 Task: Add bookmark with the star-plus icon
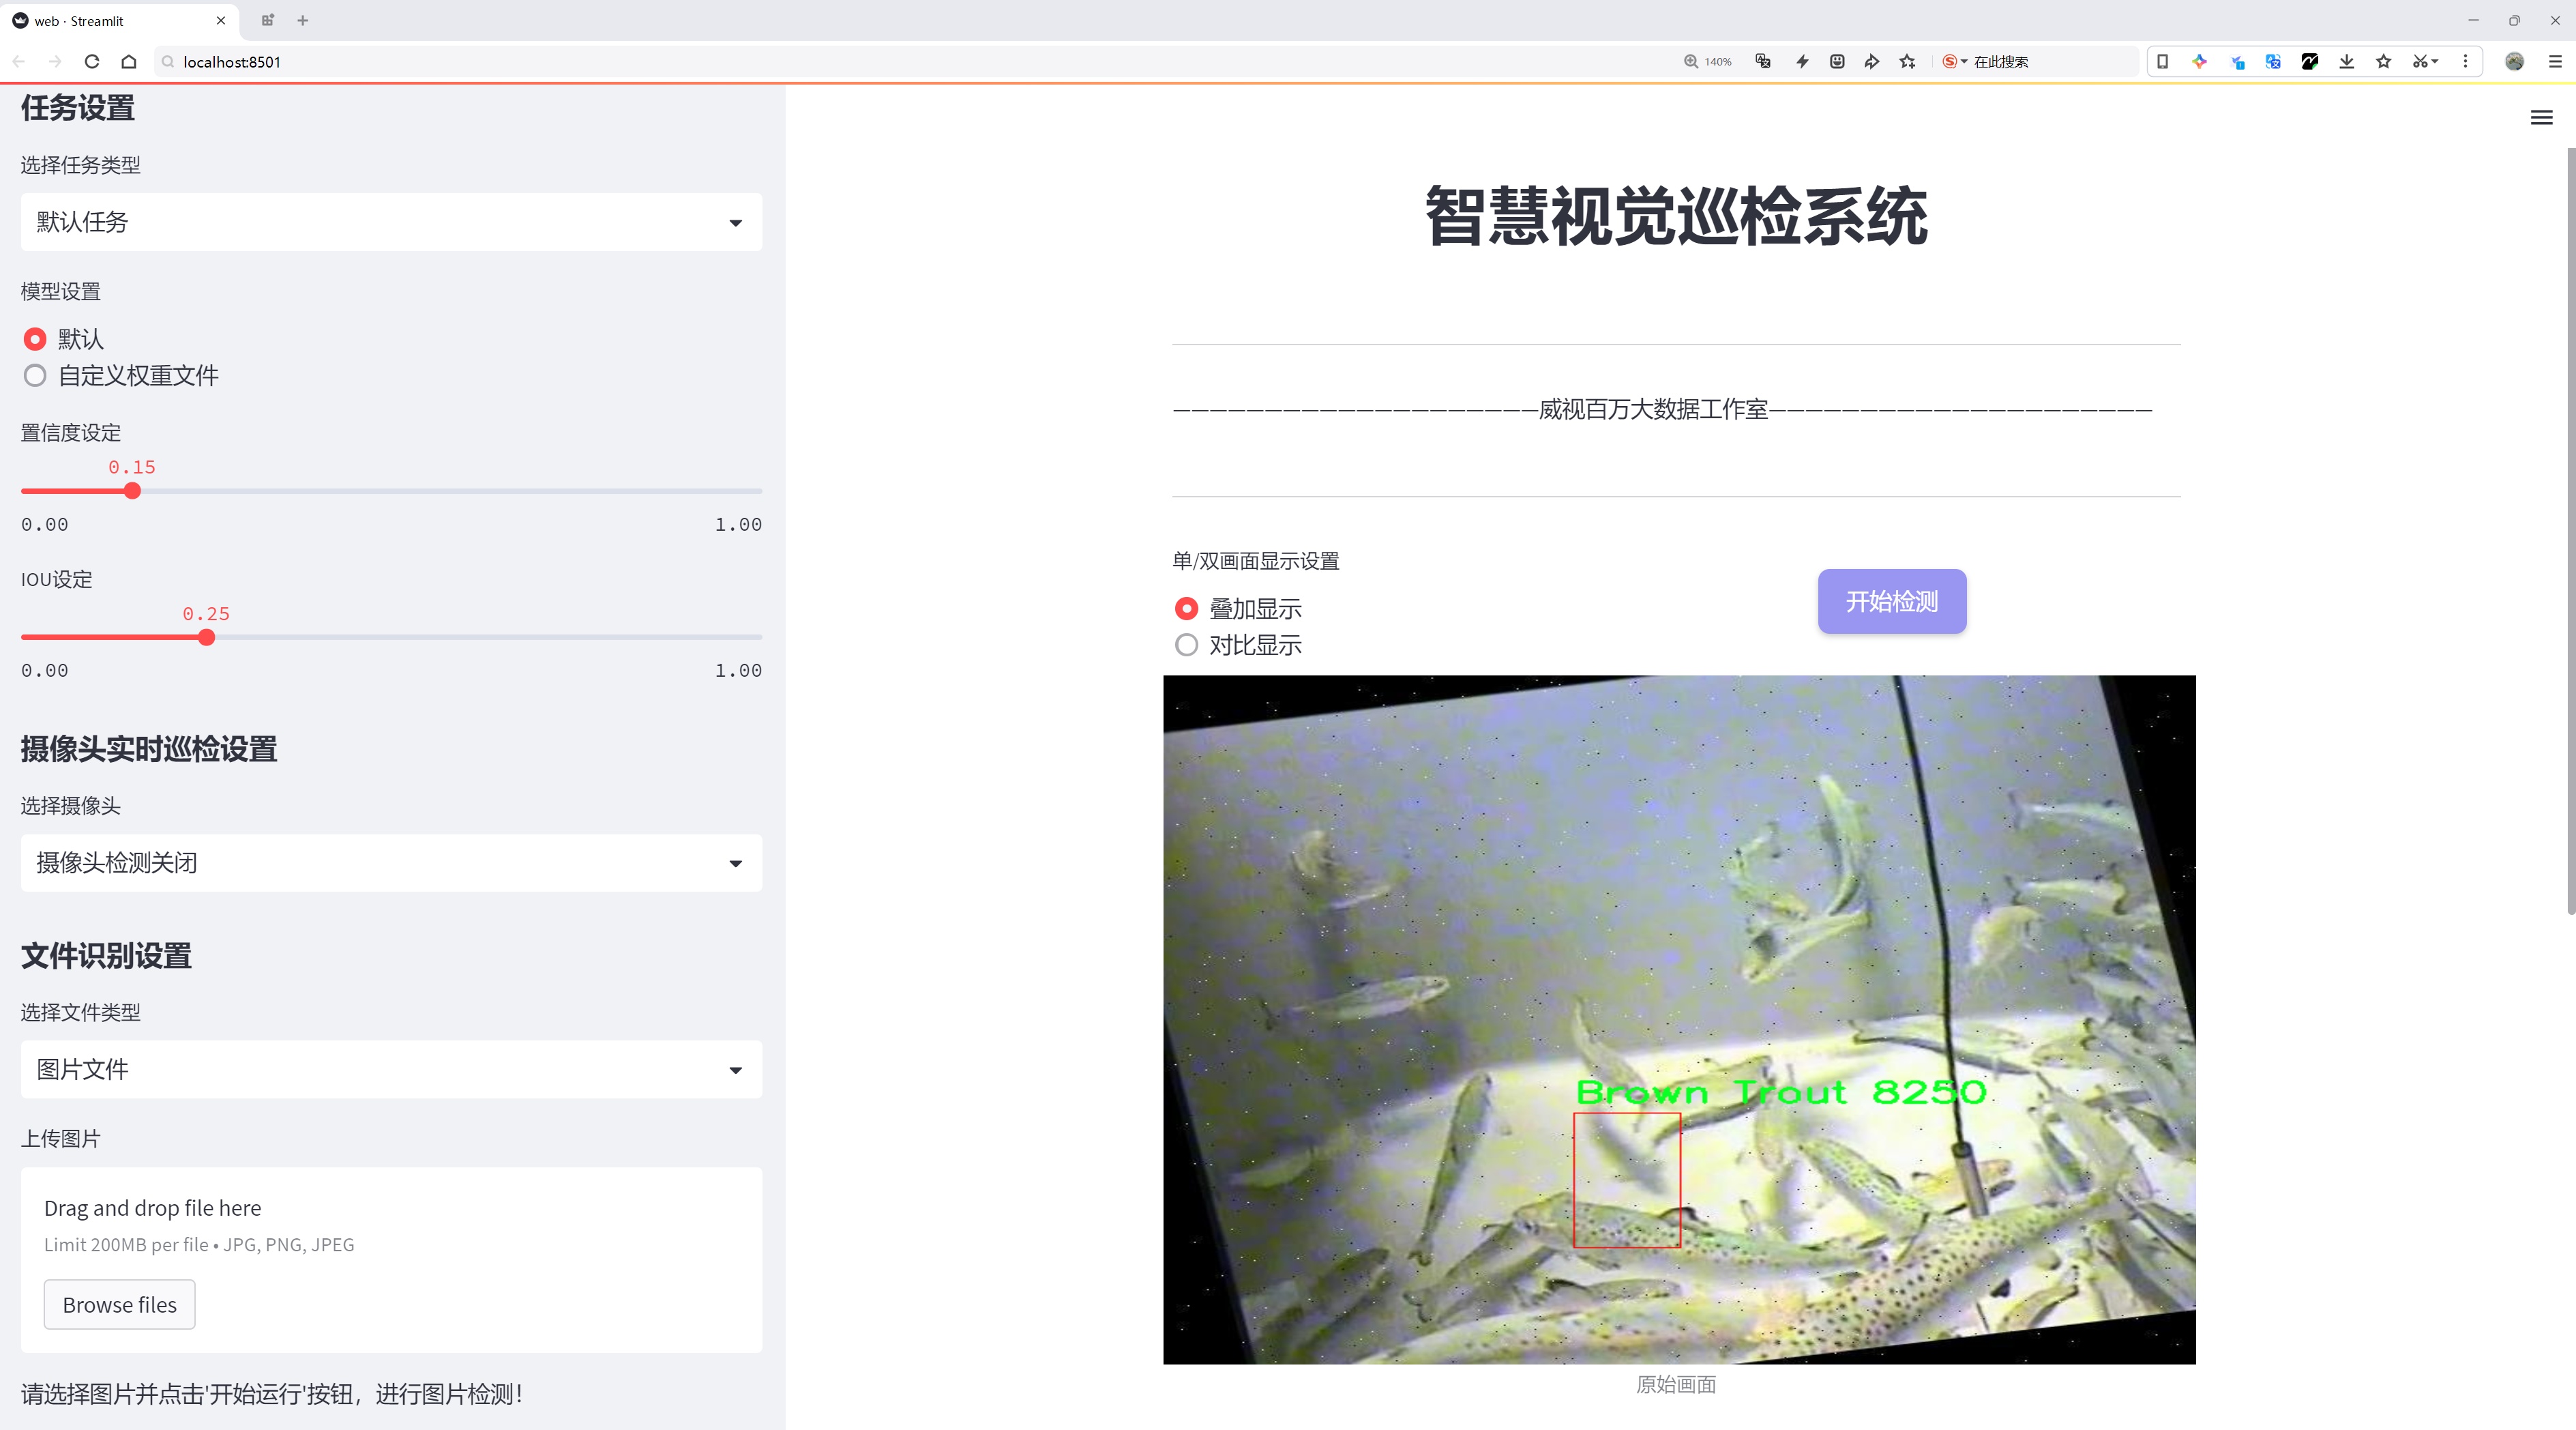coord(1908,61)
